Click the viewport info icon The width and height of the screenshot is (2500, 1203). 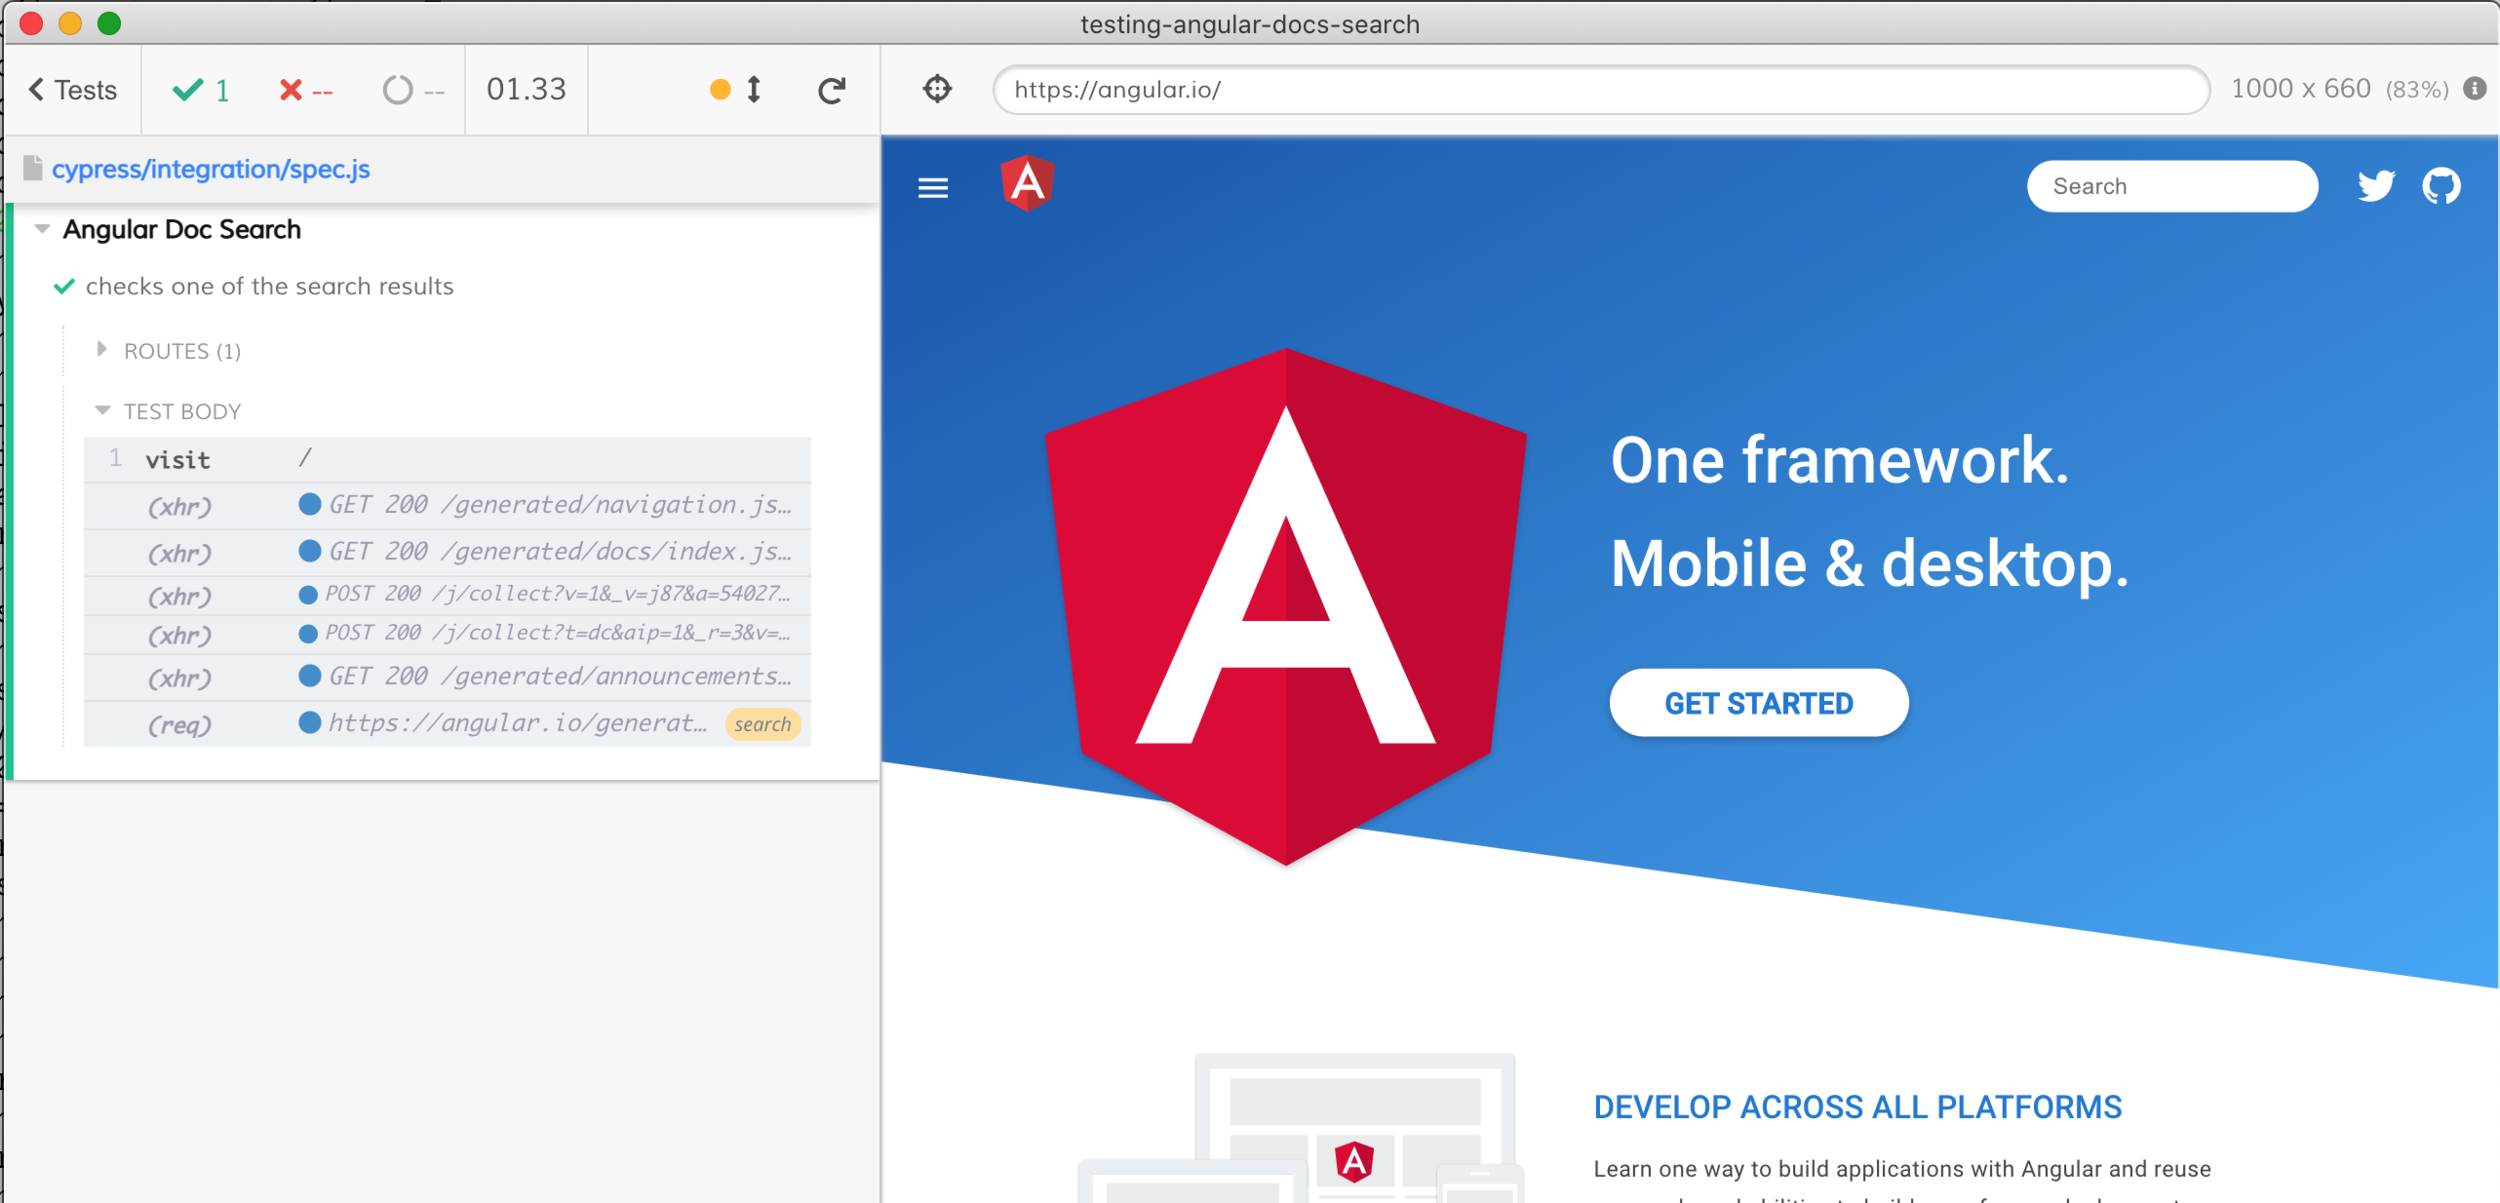click(x=2475, y=89)
